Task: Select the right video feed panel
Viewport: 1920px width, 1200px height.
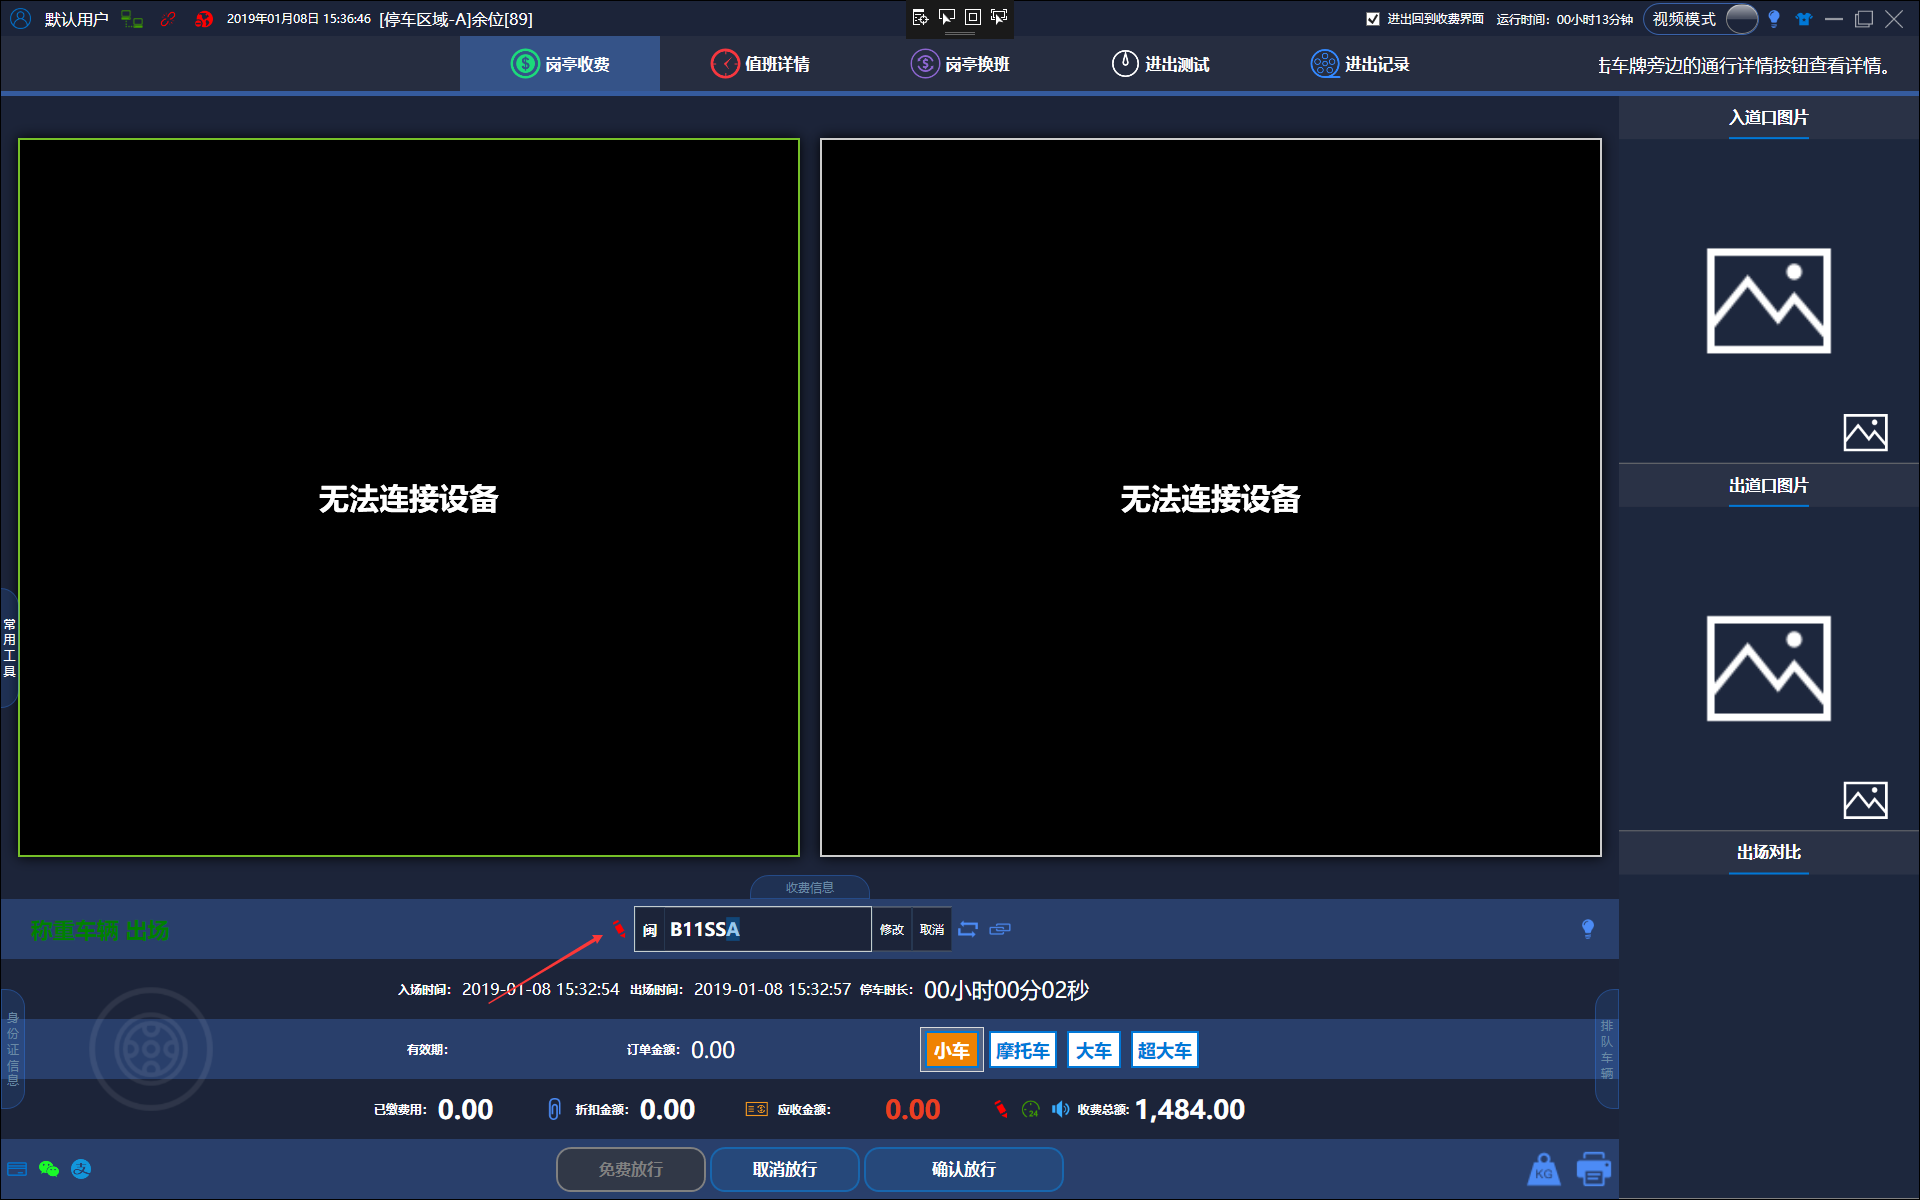Action: tap(1211, 497)
